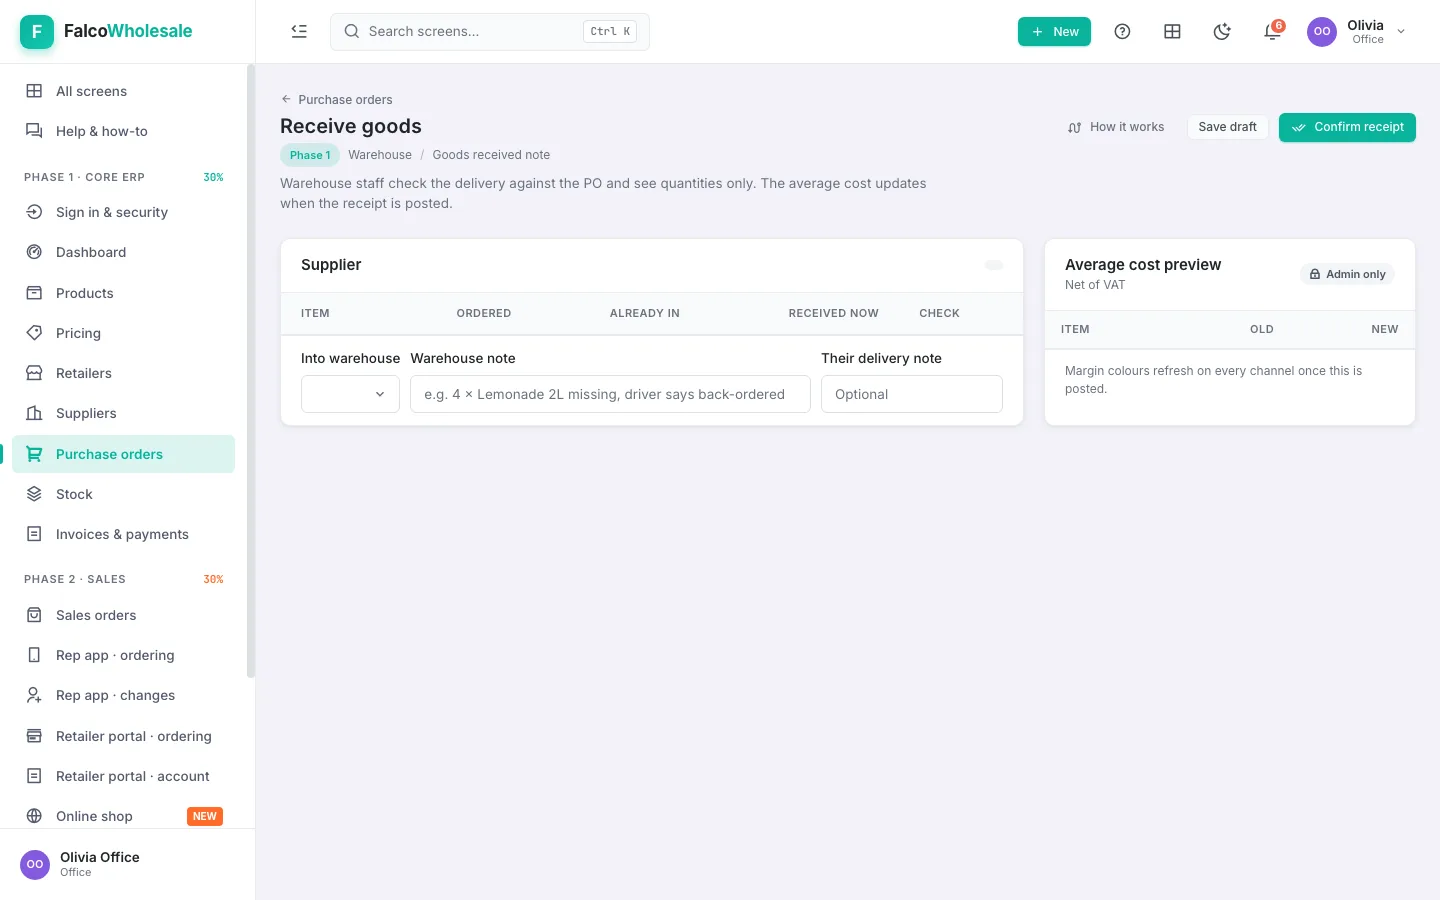Focus the Search screens field

(x=490, y=31)
